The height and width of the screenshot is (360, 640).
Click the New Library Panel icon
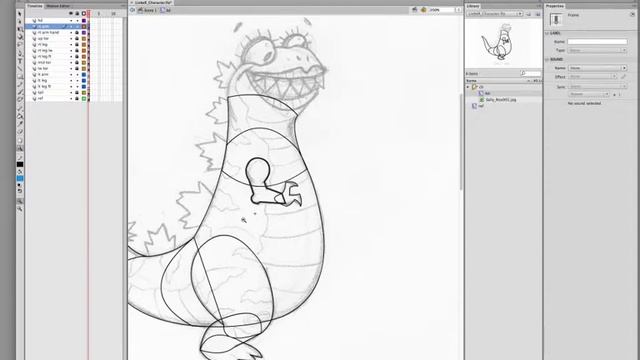click(538, 14)
